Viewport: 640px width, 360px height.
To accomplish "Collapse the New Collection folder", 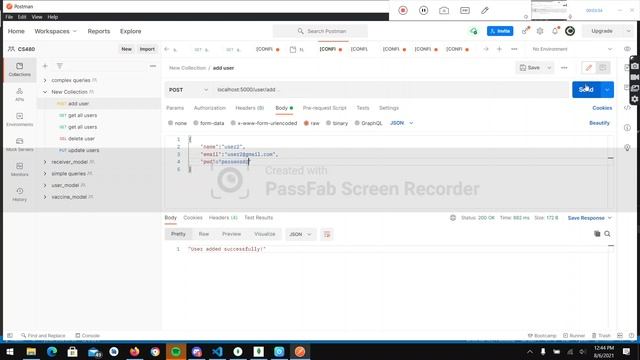I will click(x=45, y=92).
